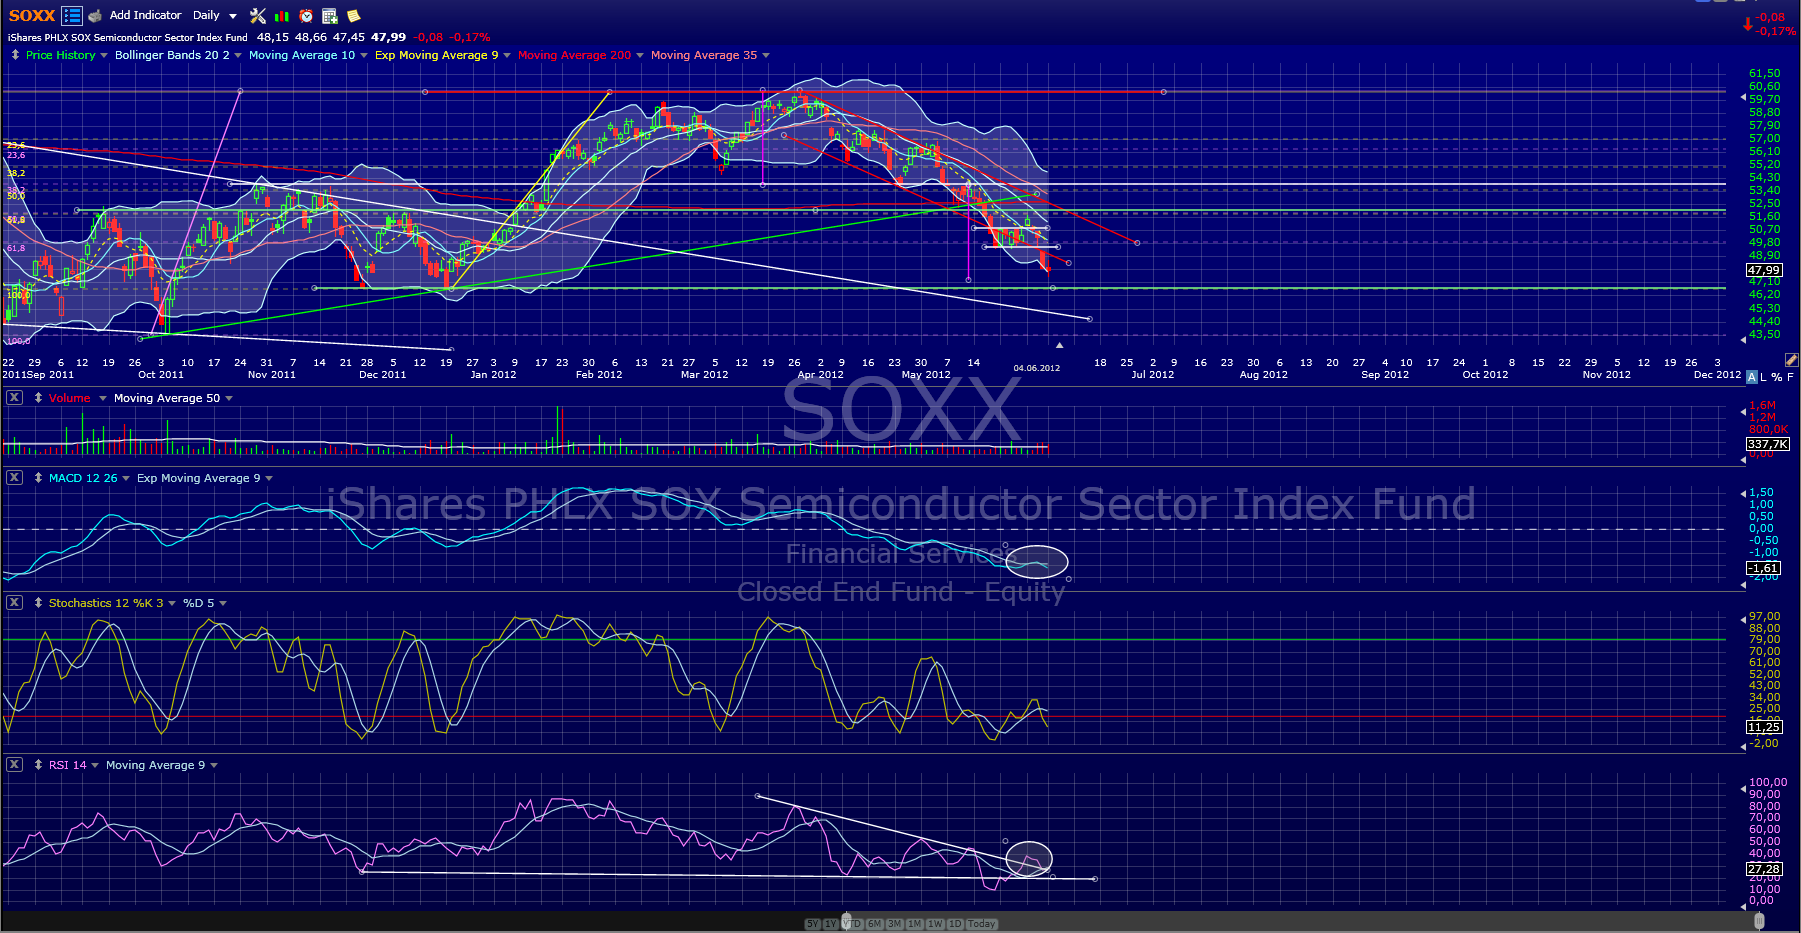Screen dimensions: 1801x933
Task: Open the Volume indicator dropdown
Action: click(102, 399)
